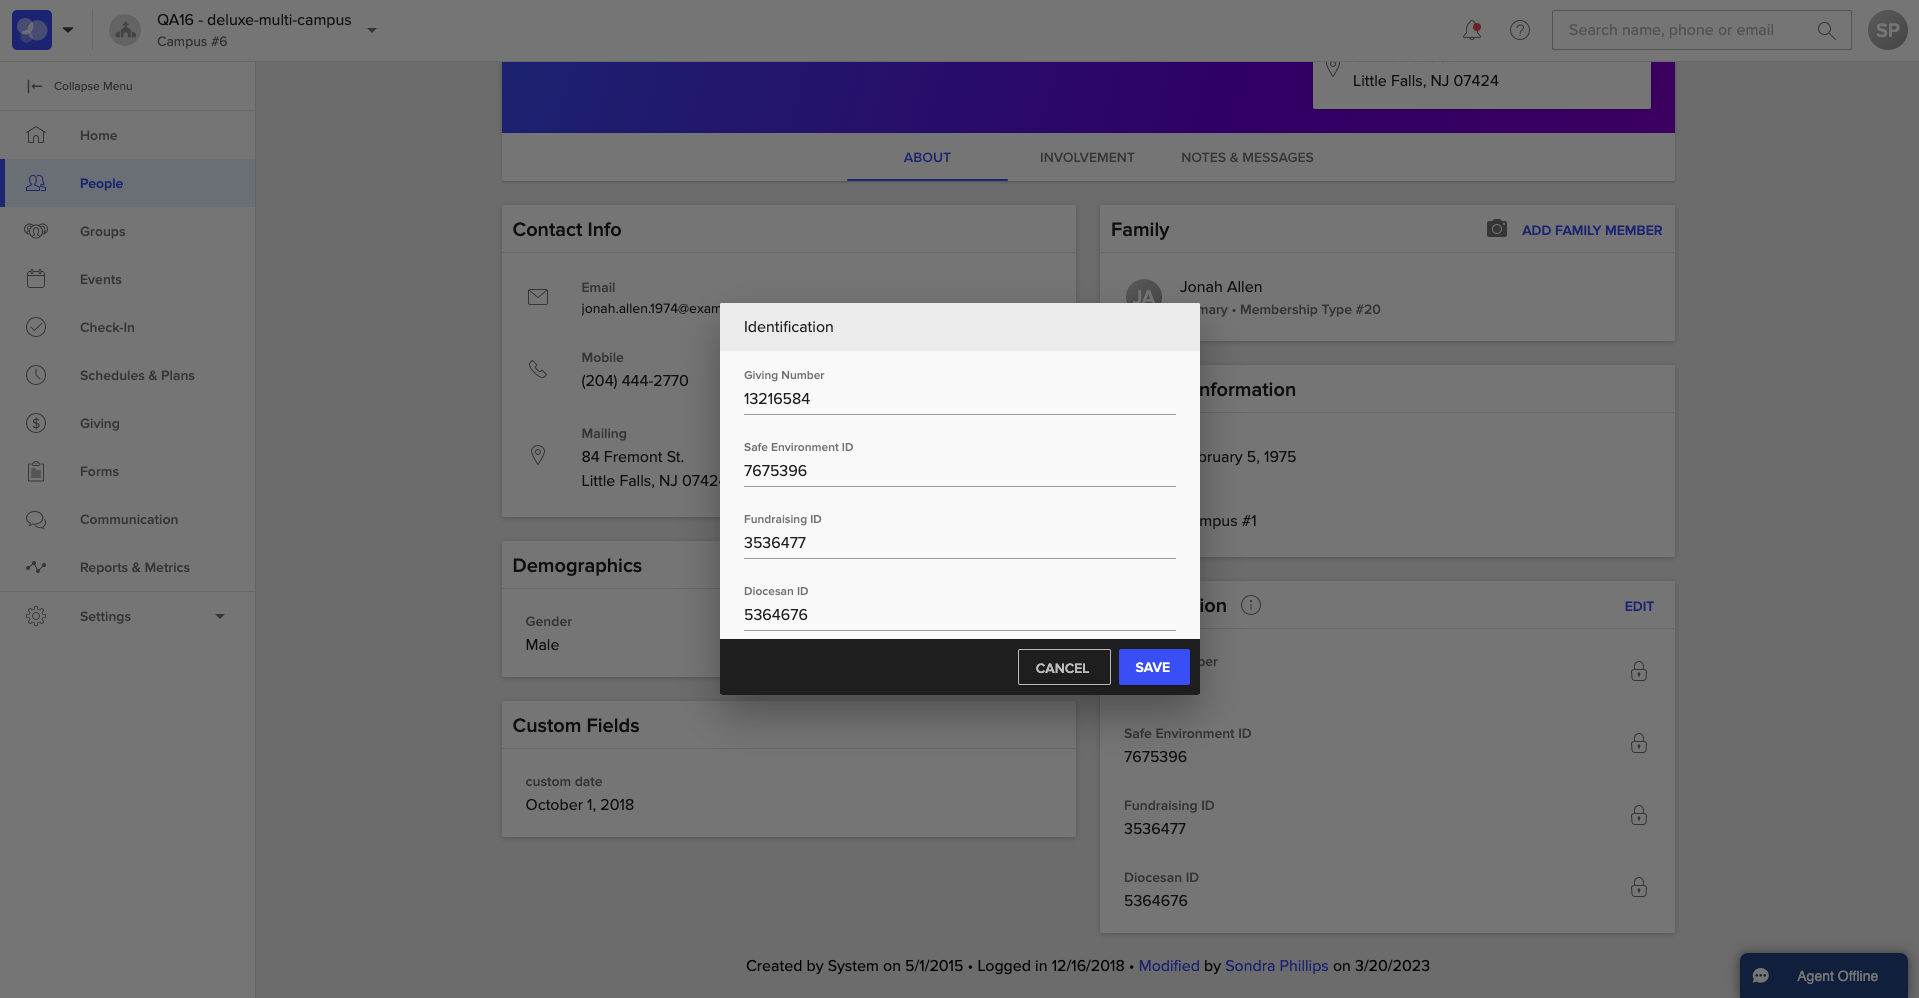Open the People section from sidebar

click(100, 183)
